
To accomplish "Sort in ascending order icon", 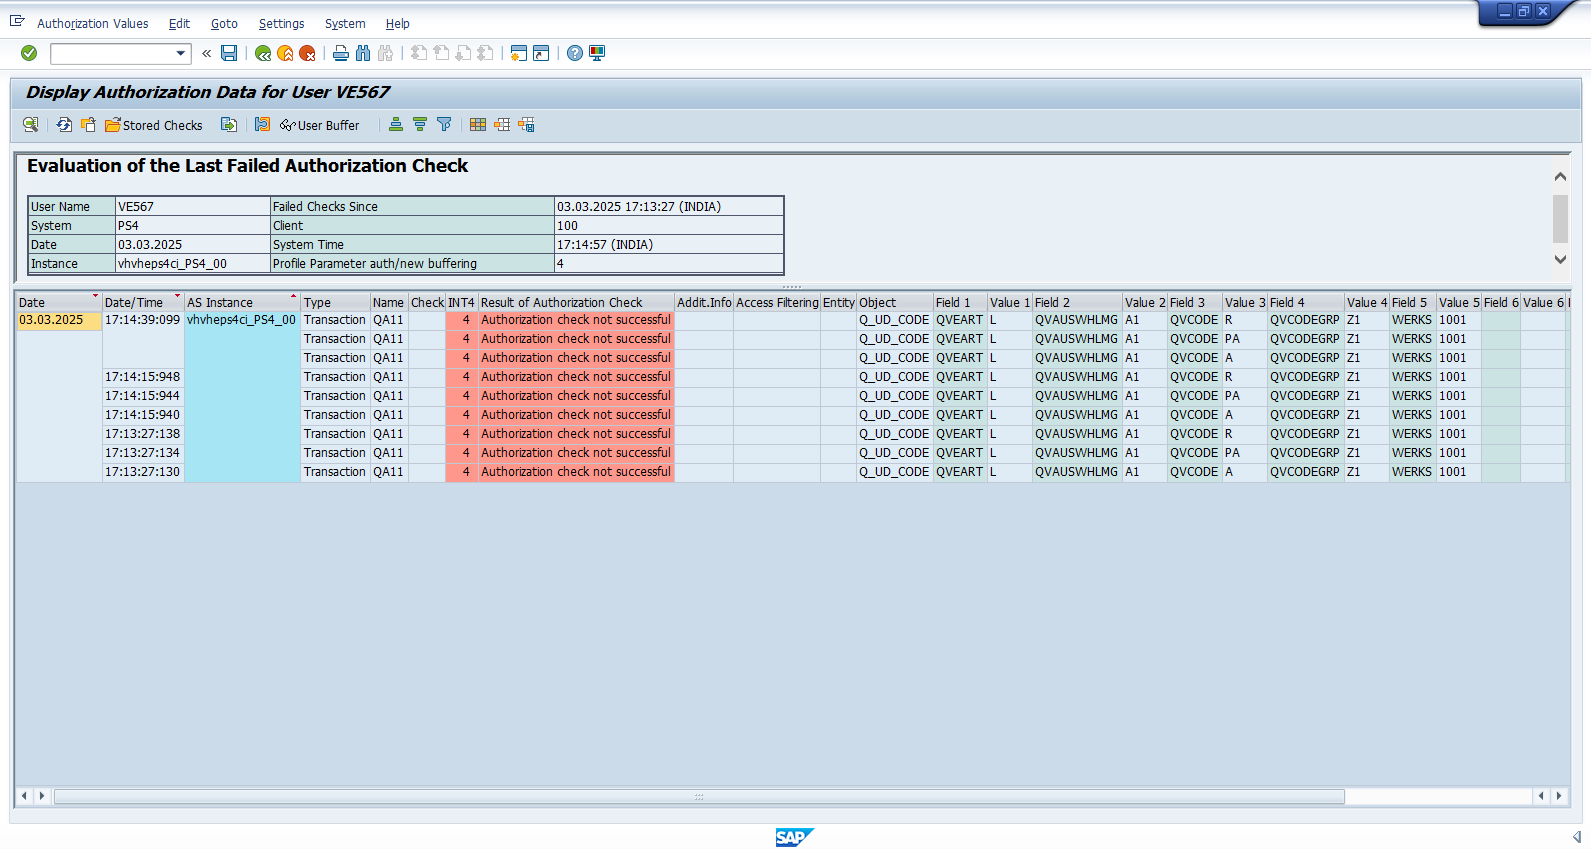I will pos(396,125).
